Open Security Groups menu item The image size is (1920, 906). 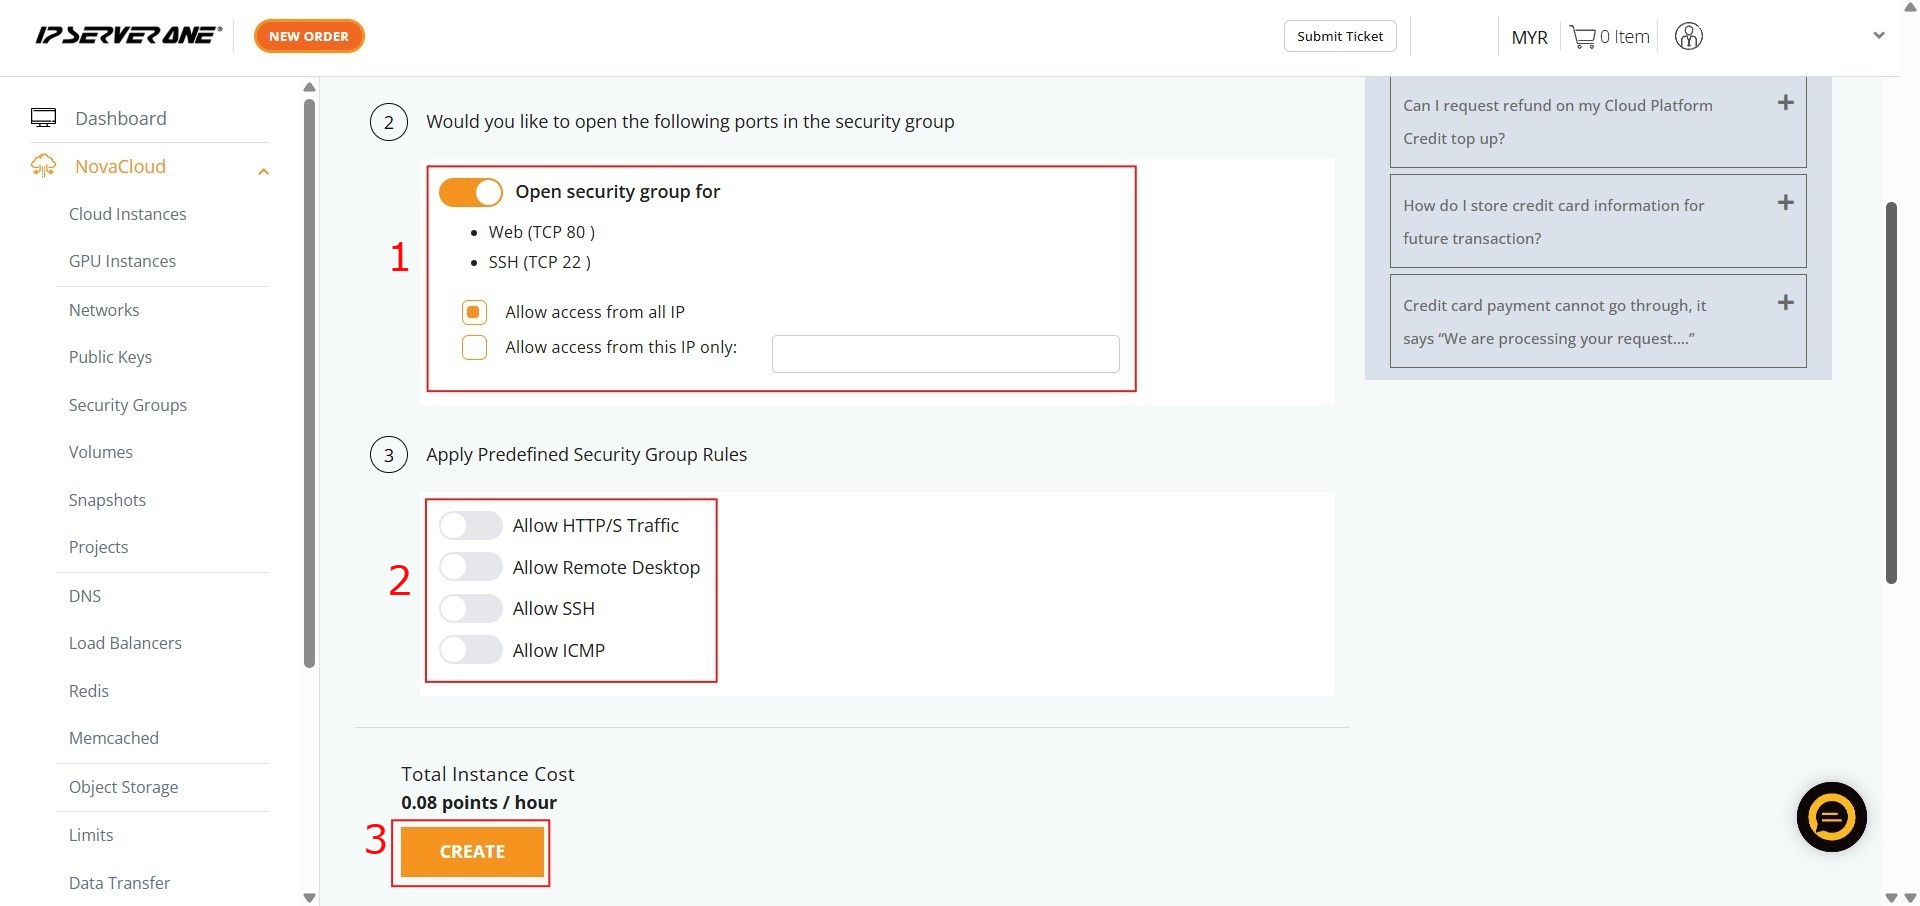127,405
